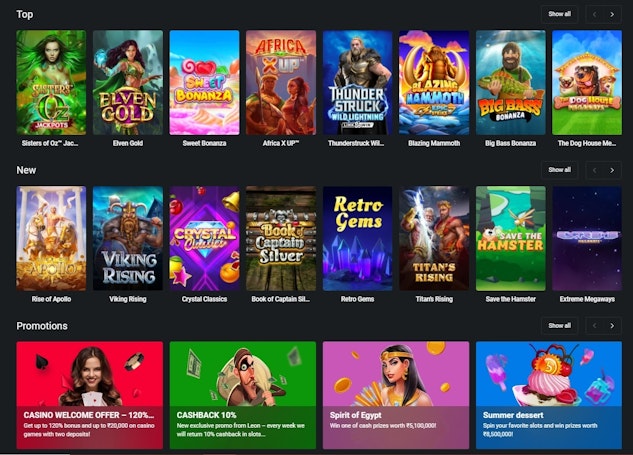Open the Summer dessert promotion banner
This screenshot has height=455, width=633.
(x=549, y=395)
